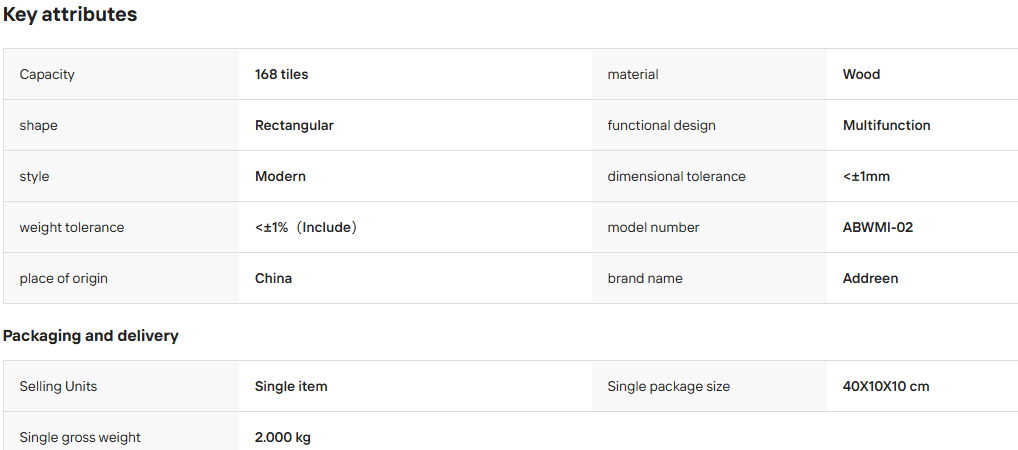Click the Packaging and delivery heading
Image resolution: width=1018 pixels, height=450 pixels.
[90, 336]
